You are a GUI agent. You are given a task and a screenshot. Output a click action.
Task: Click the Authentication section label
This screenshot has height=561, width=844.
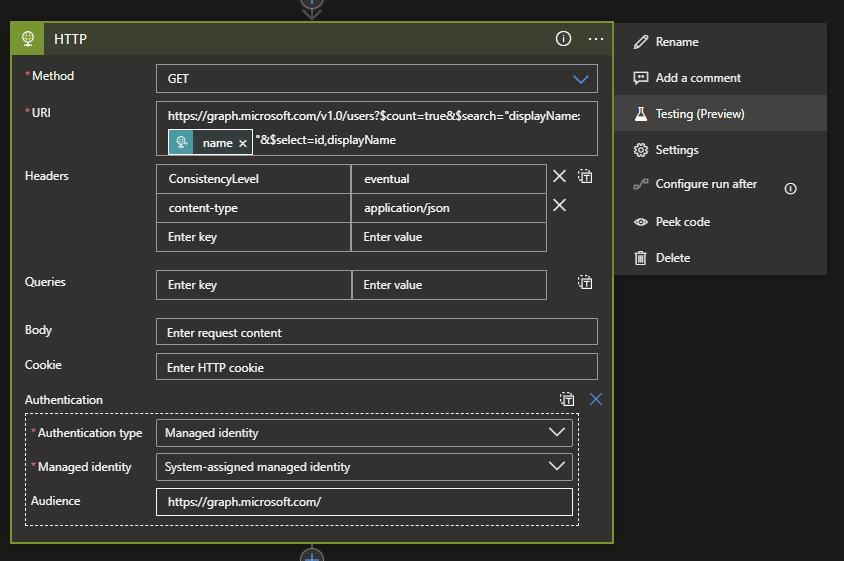tap(64, 400)
